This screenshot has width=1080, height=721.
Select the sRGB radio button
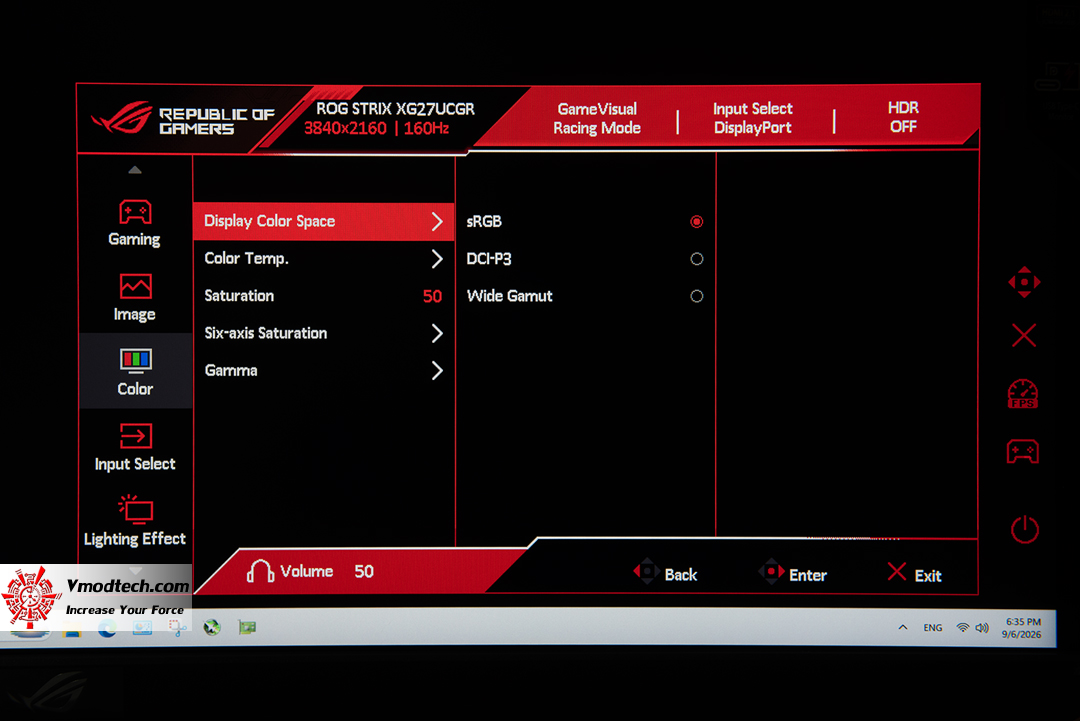696,222
